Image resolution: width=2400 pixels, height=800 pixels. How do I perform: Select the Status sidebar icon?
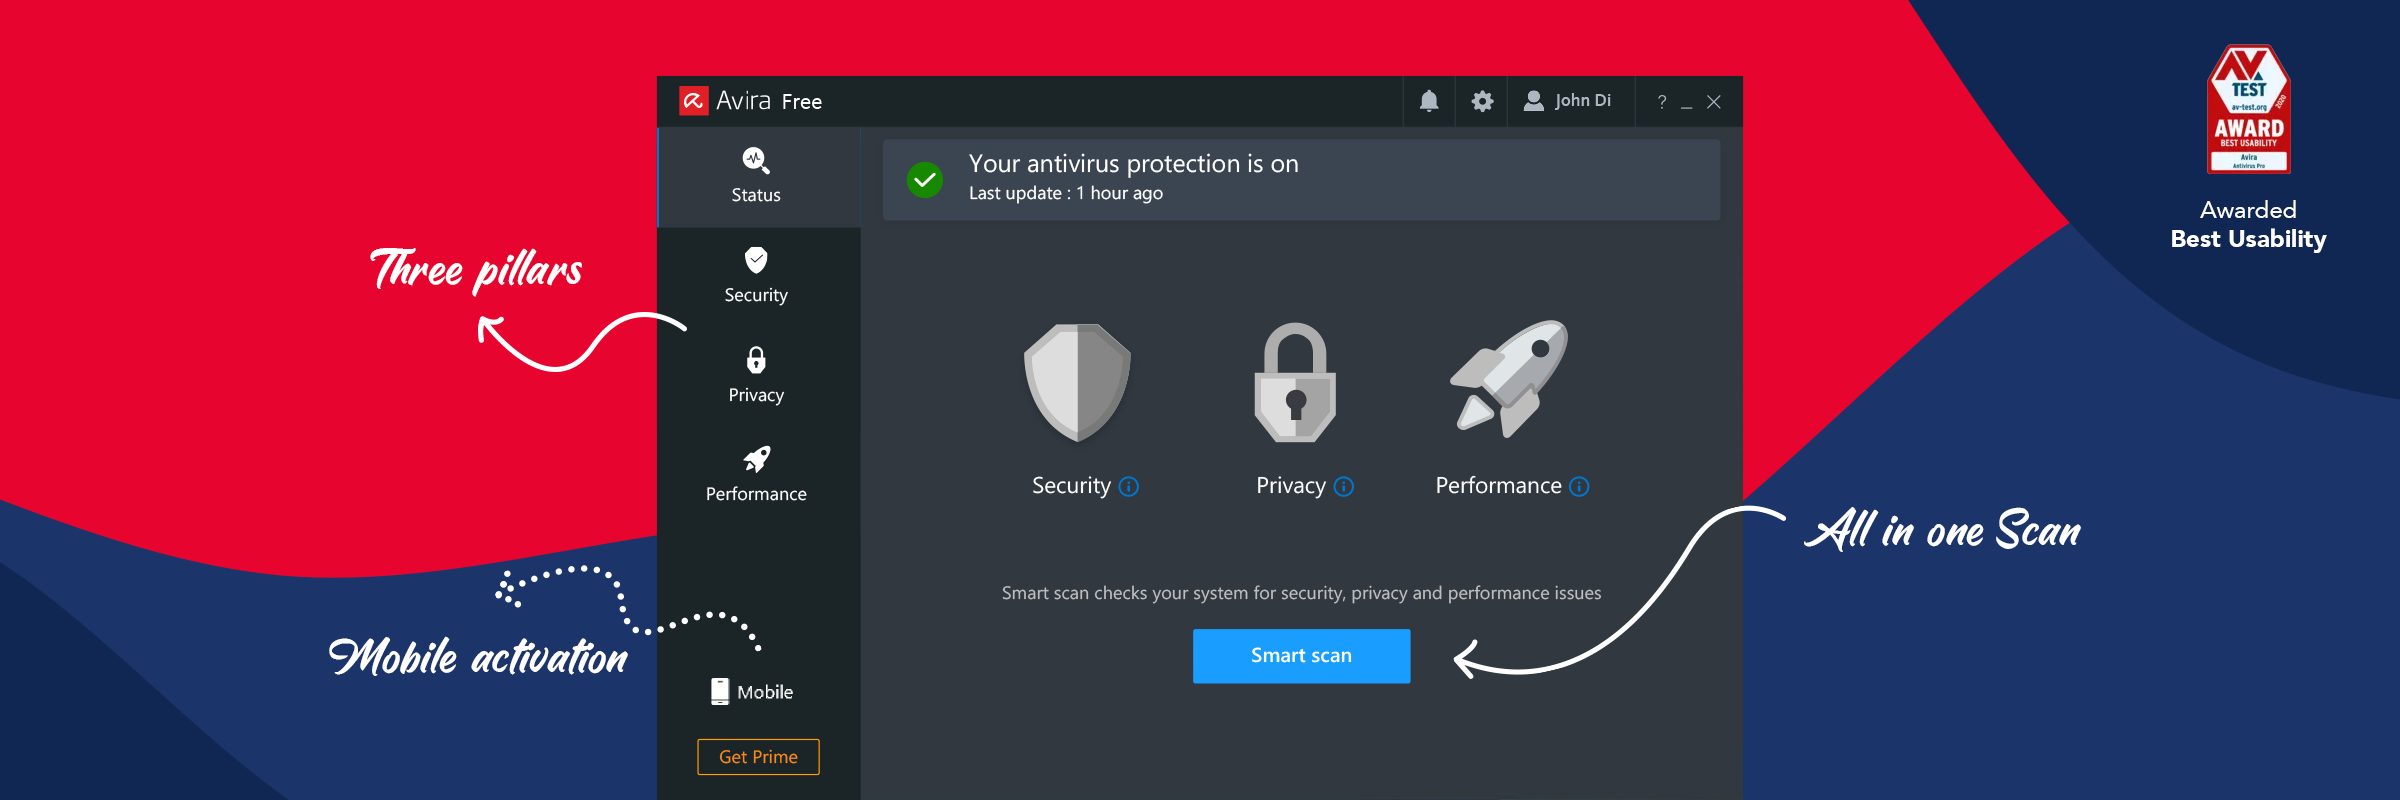[x=756, y=162]
